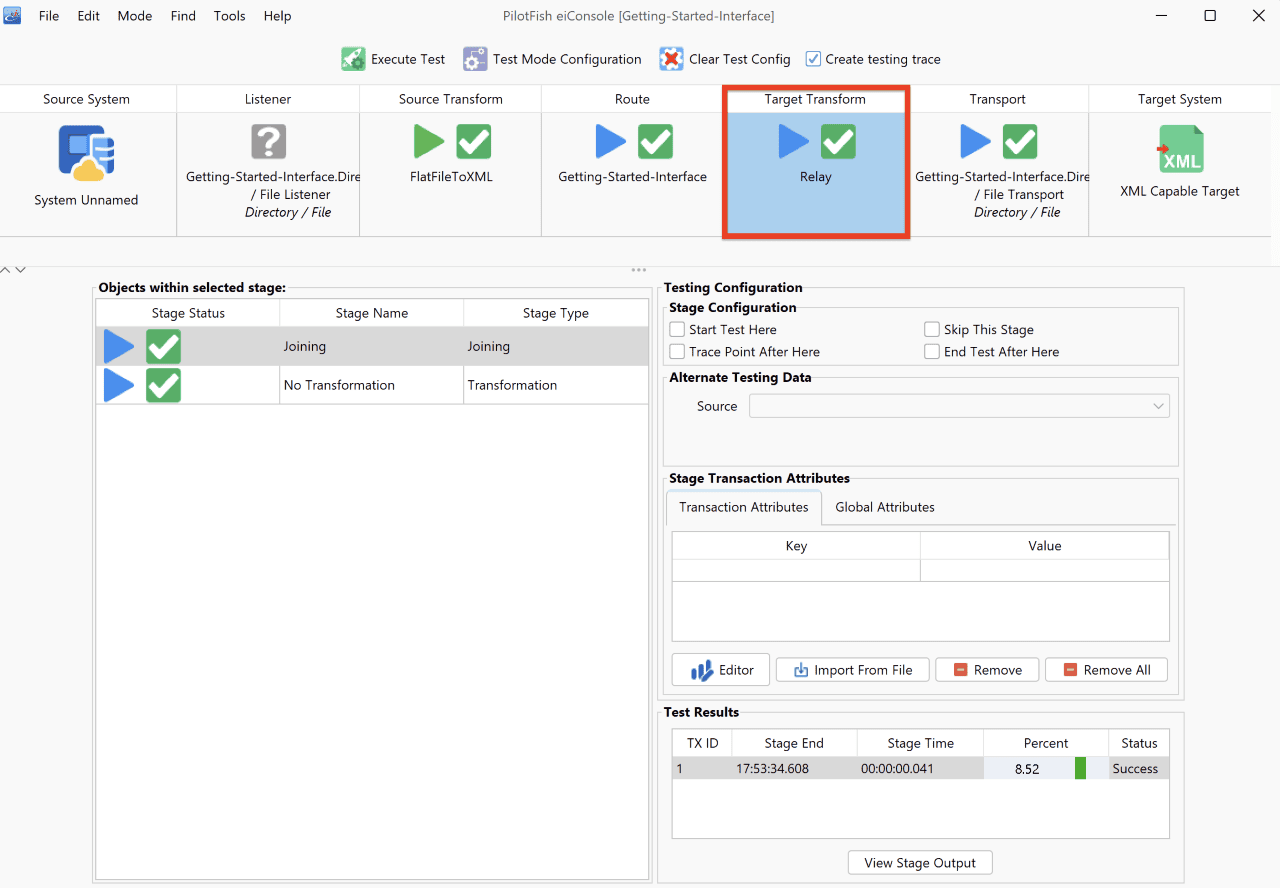Switch to the Global Attributes tab
Image resolution: width=1280 pixels, height=888 pixels.
pos(885,507)
